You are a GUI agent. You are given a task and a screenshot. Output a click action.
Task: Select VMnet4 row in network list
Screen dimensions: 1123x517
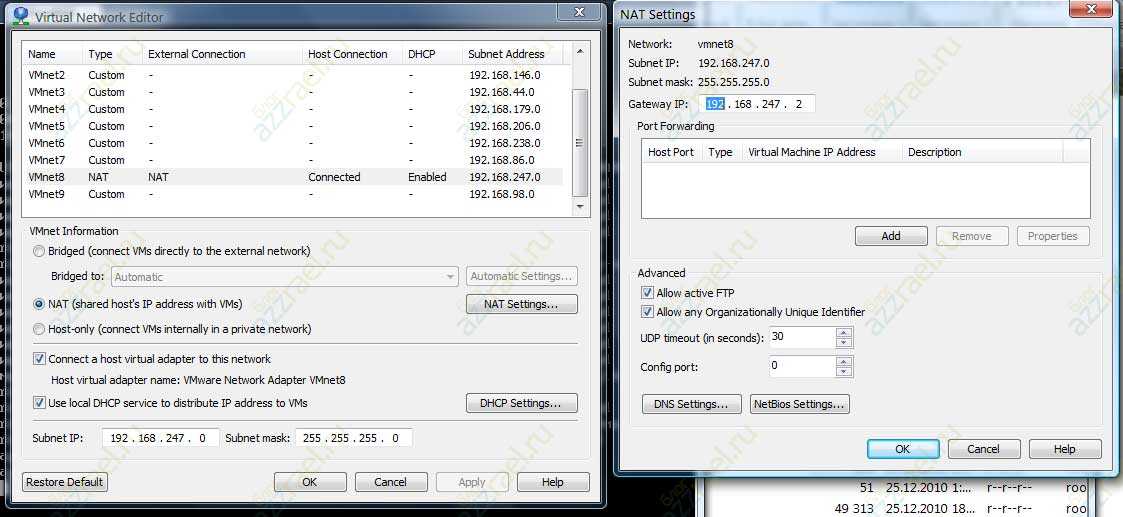point(292,109)
